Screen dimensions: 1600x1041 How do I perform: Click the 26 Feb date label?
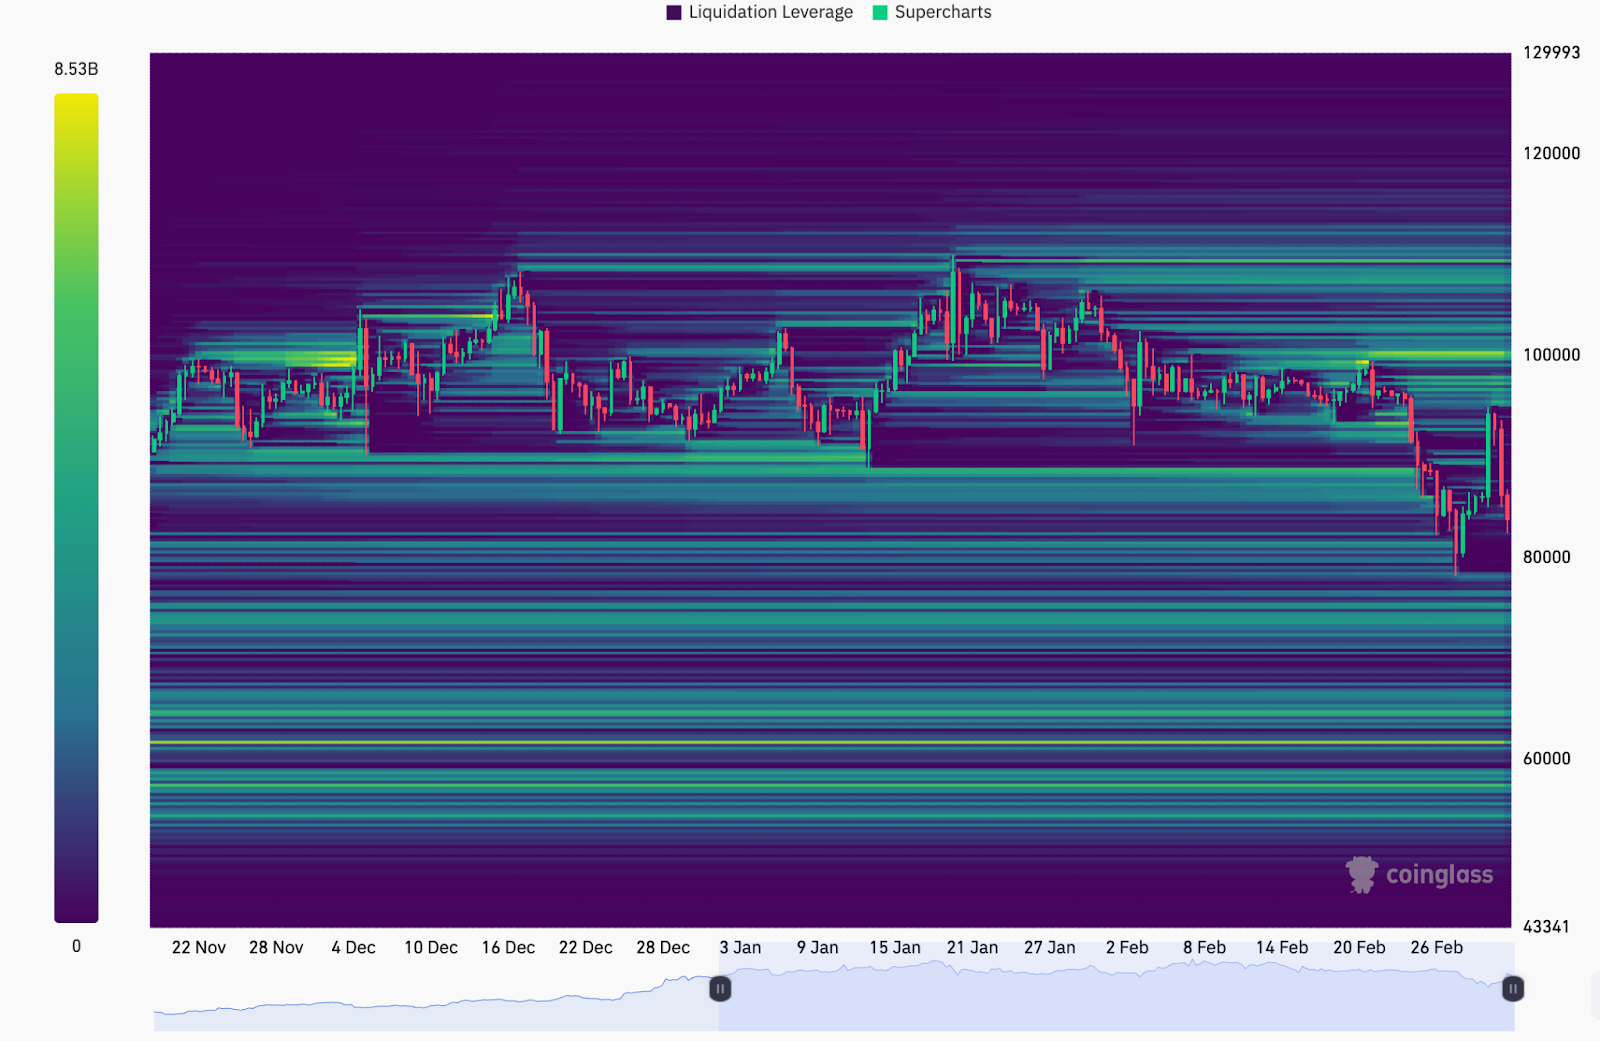tap(1436, 947)
